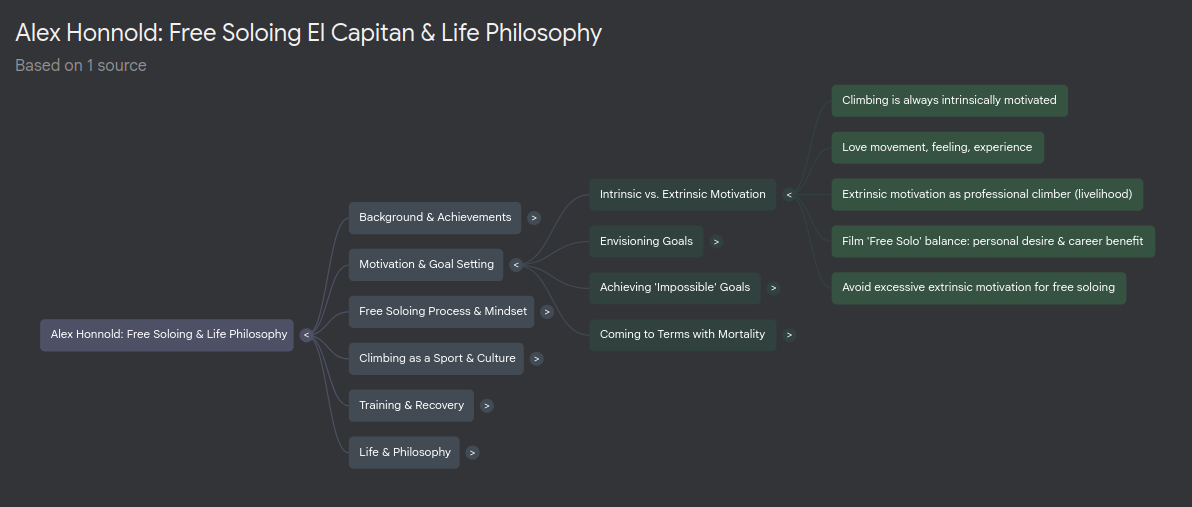Screen dimensions: 1192x507
Task: Expand the Background & Achievements node arrow
Action: pyautogui.click(x=534, y=218)
